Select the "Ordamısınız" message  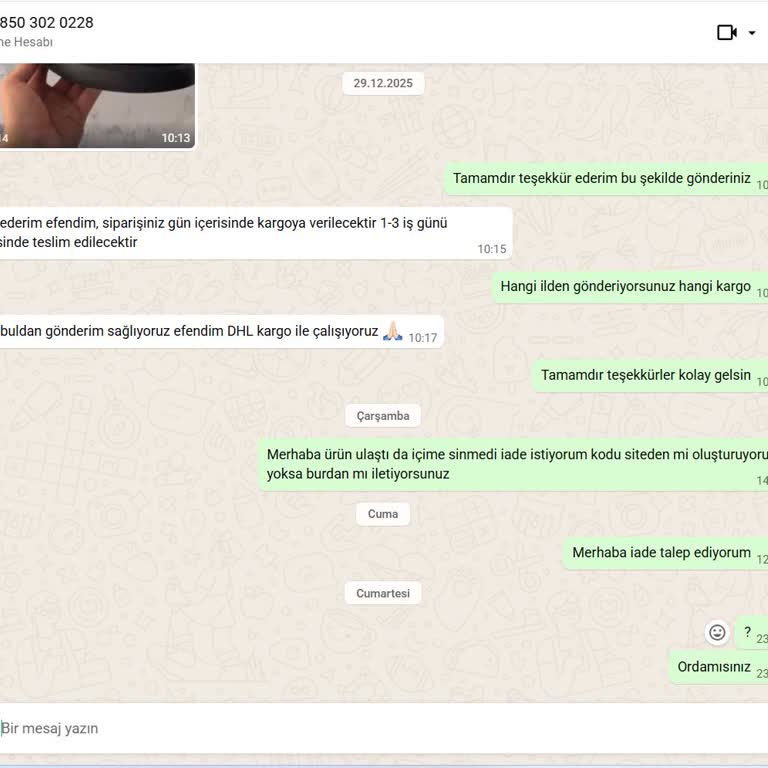719,667
